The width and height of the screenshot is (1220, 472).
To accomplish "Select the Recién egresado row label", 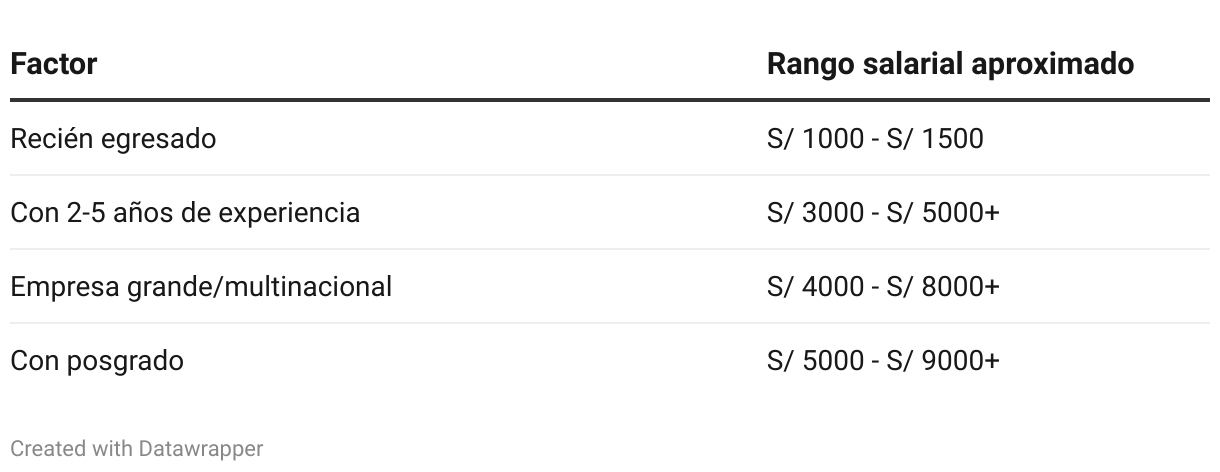I will pyautogui.click(x=113, y=138).
